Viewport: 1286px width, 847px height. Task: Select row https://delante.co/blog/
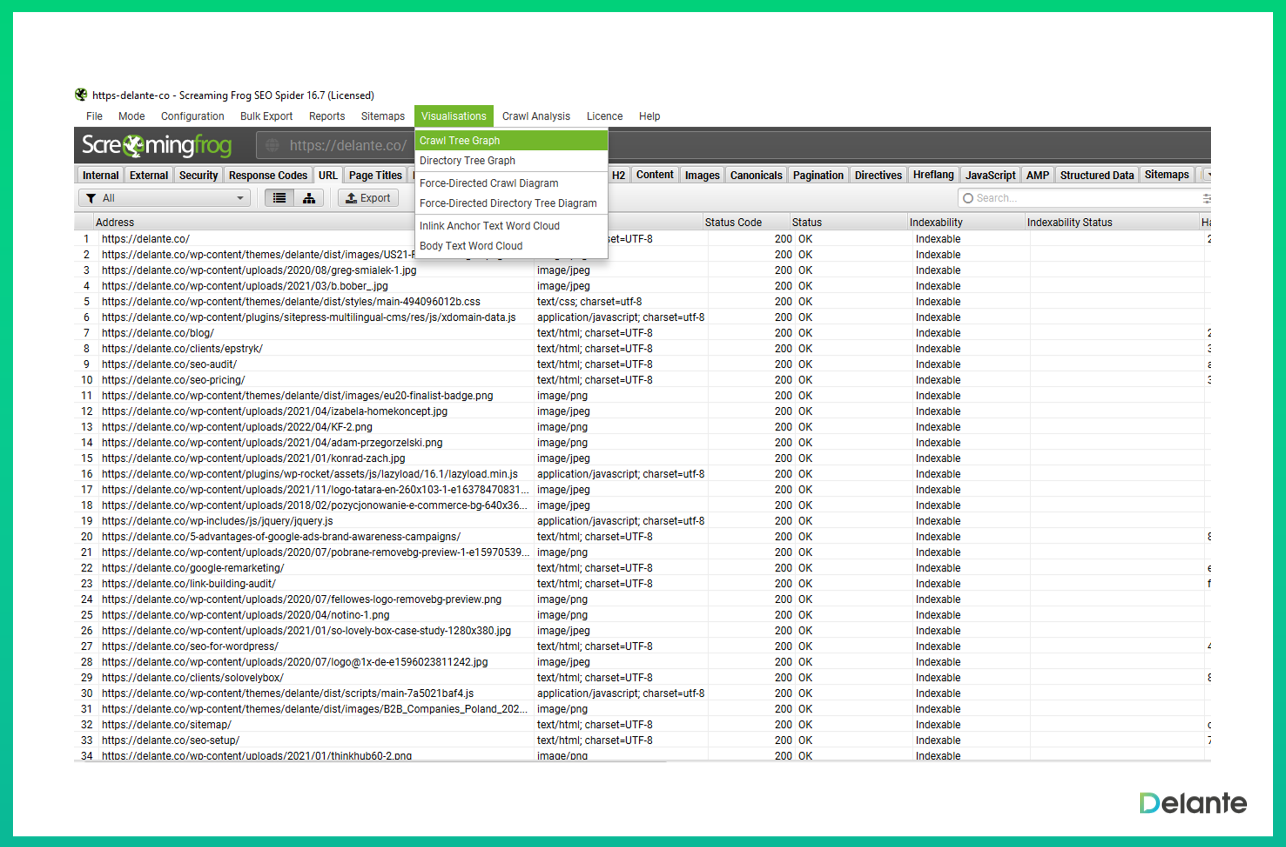coord(644,333)
